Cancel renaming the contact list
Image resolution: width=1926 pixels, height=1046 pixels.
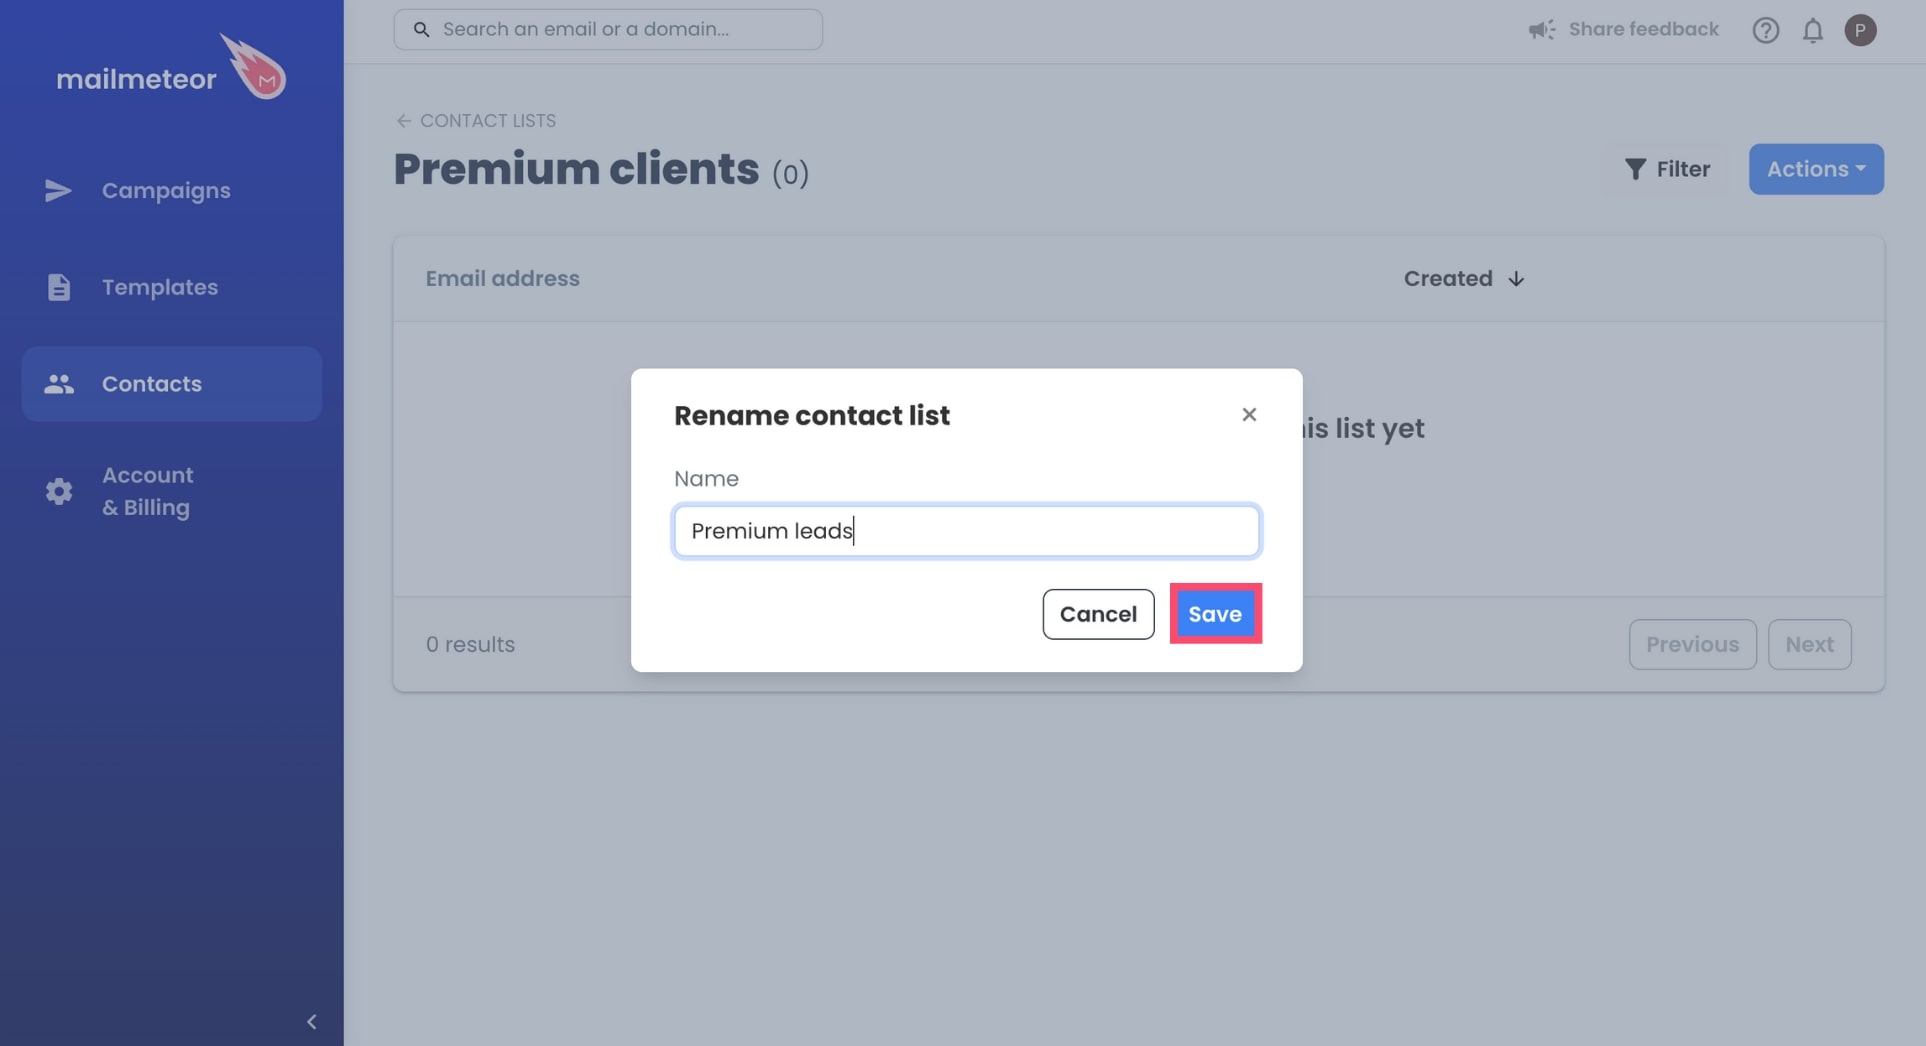coord(1098,614)
